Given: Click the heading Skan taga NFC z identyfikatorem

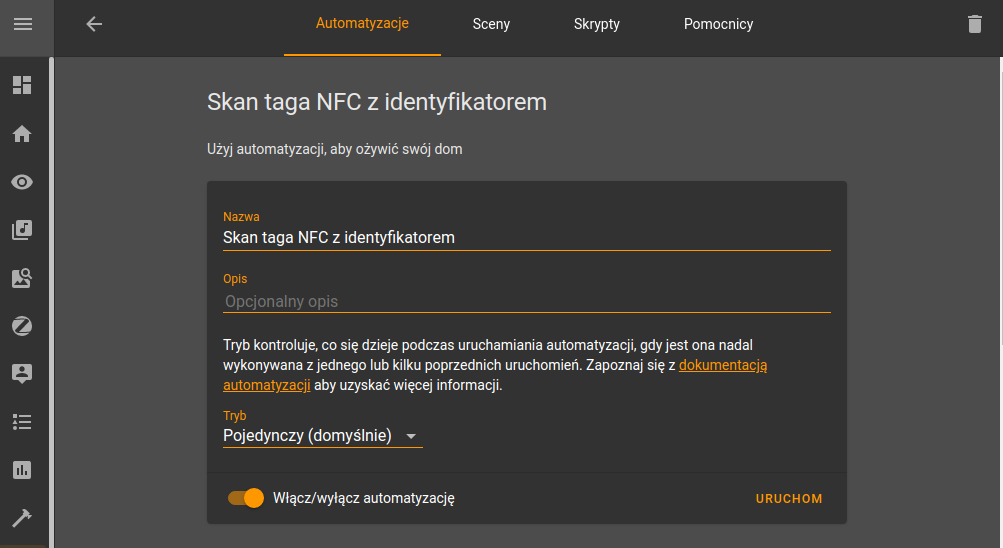Looking at the screenshot, I should click(x=377, y=102).
